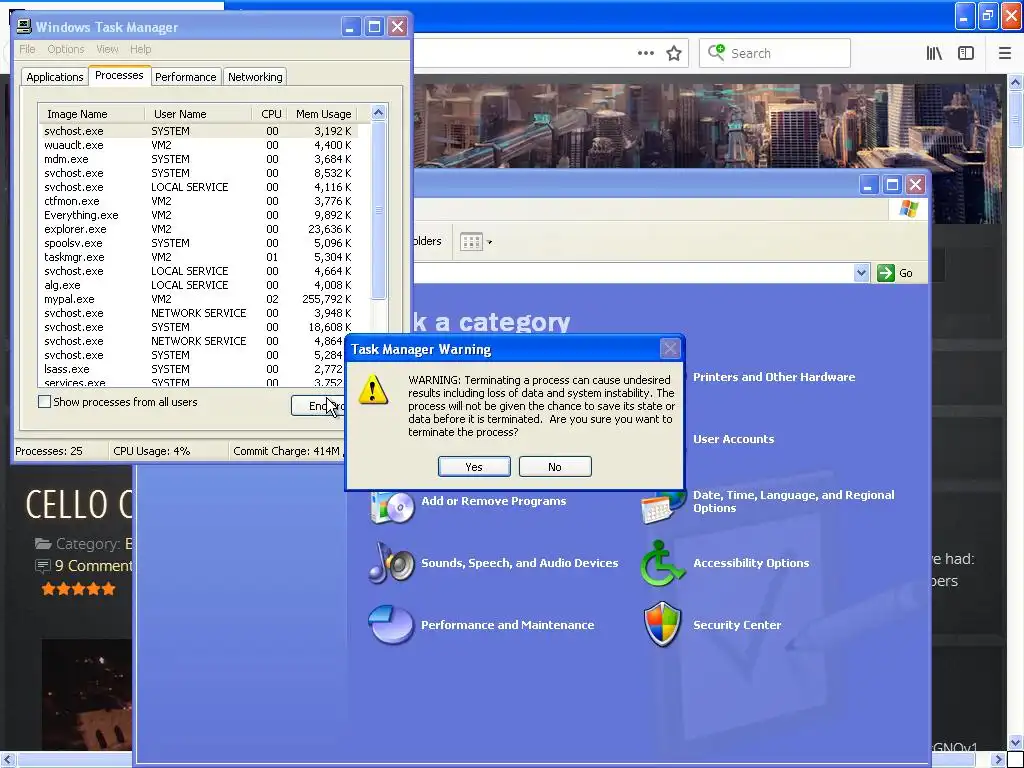1024x768 pixels.
Task: Switch to the Applications tab
Action: click(55, 77)
